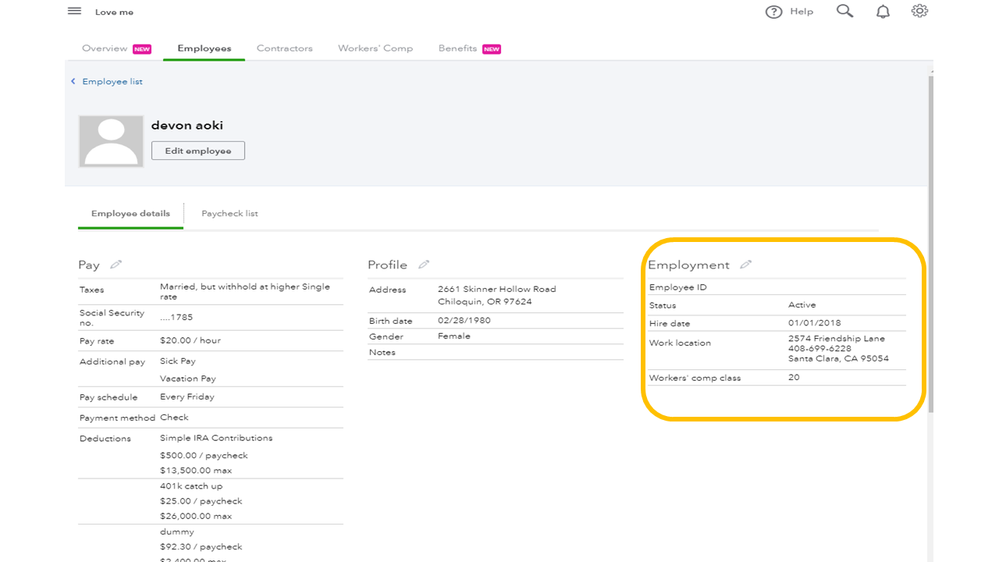Viewport: 999px width, 562px height.
Task: Open the settings gear icon
Action: tap(919, 11)
